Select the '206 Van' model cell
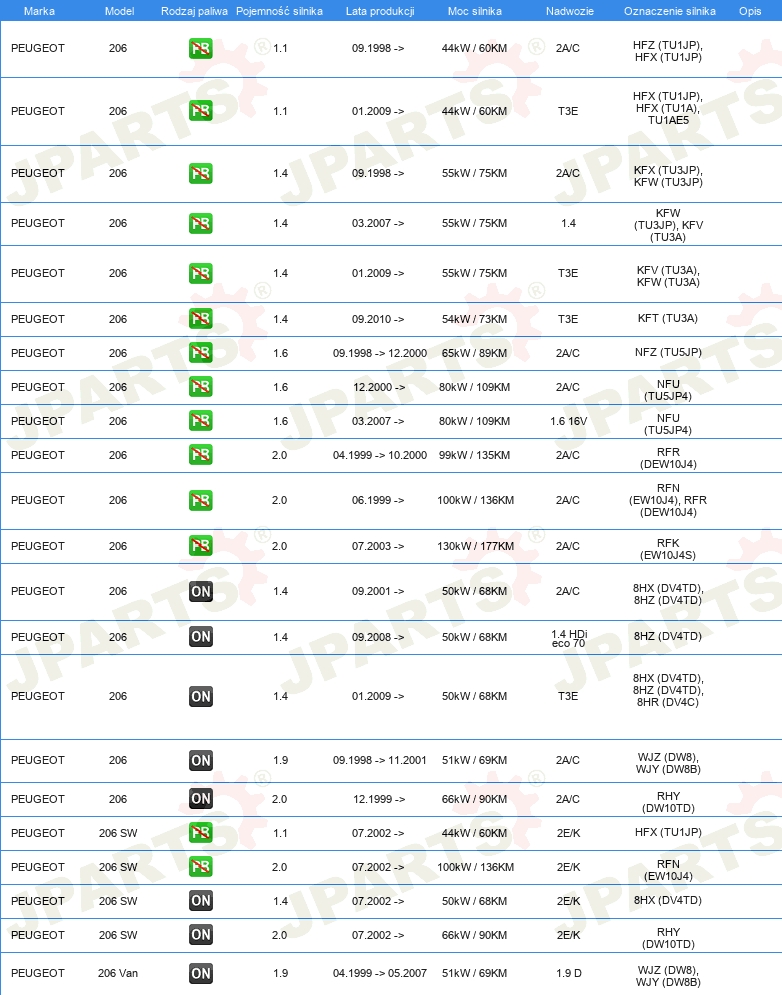This screenshot has width=782, height=995. pyautogui.click(x=118, y=973)
